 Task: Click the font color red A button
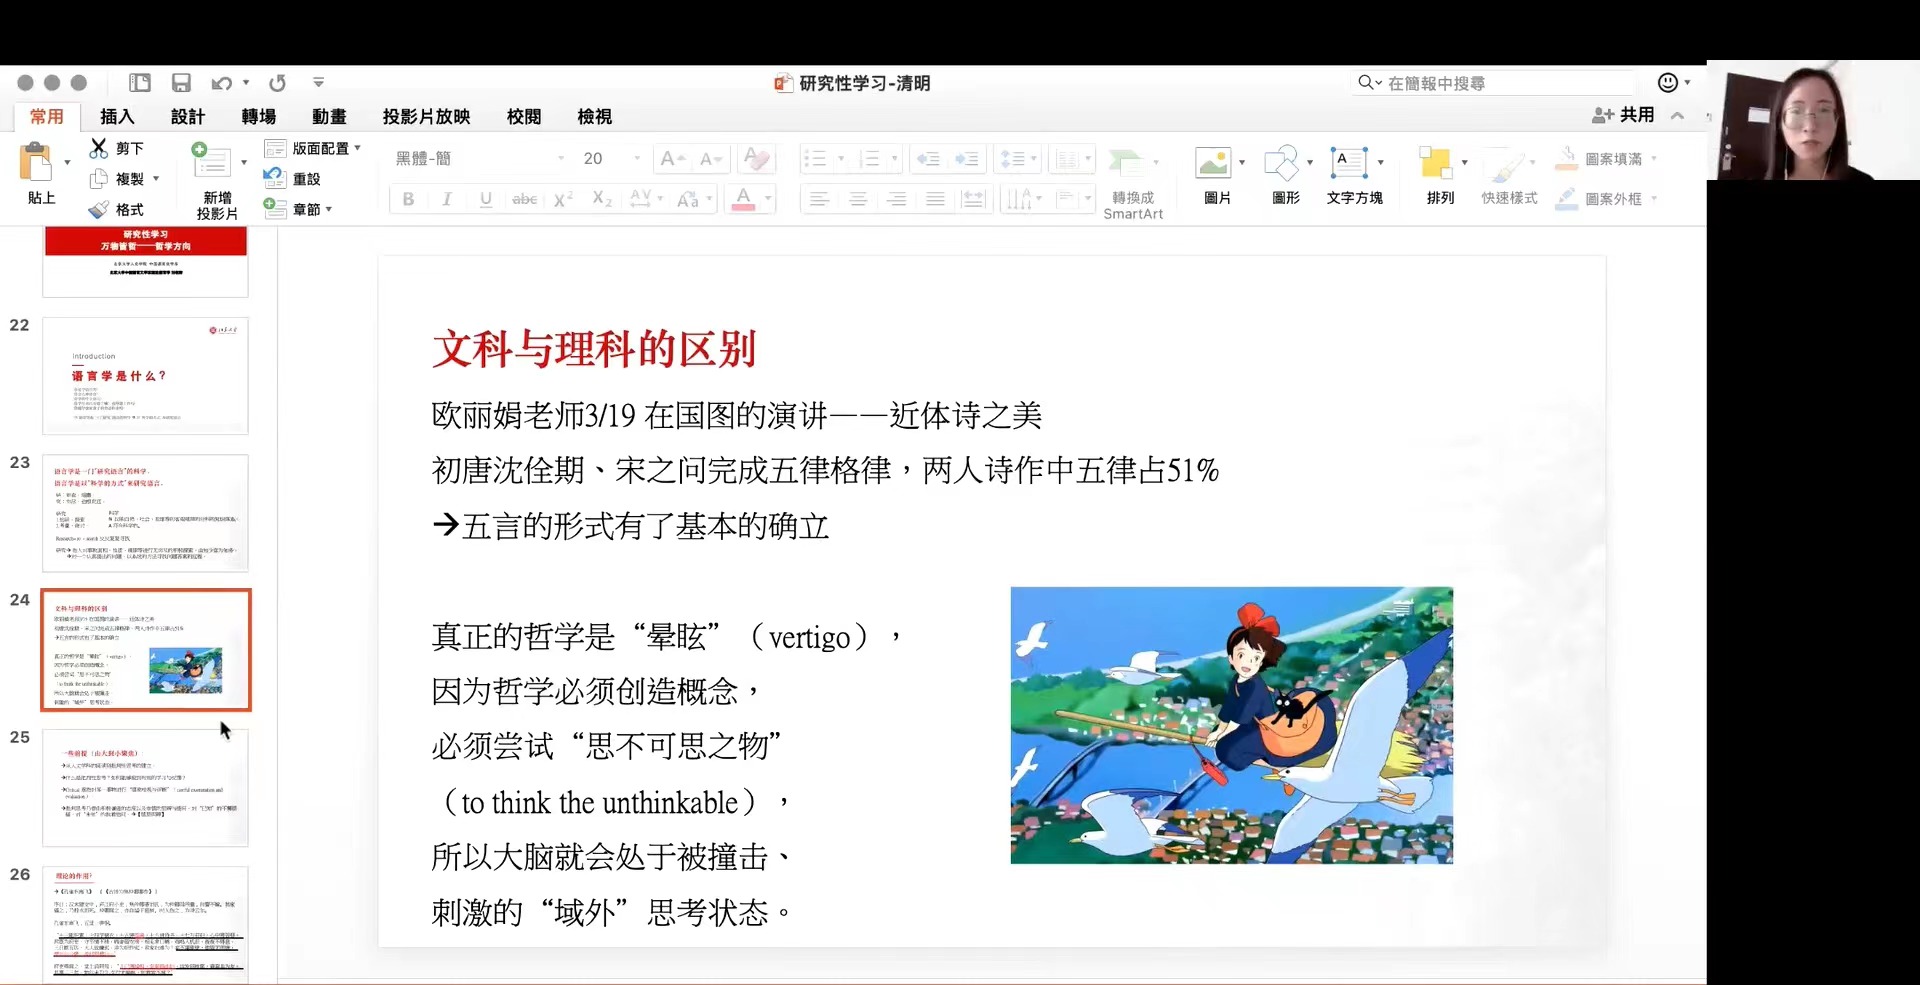point(743,199)
